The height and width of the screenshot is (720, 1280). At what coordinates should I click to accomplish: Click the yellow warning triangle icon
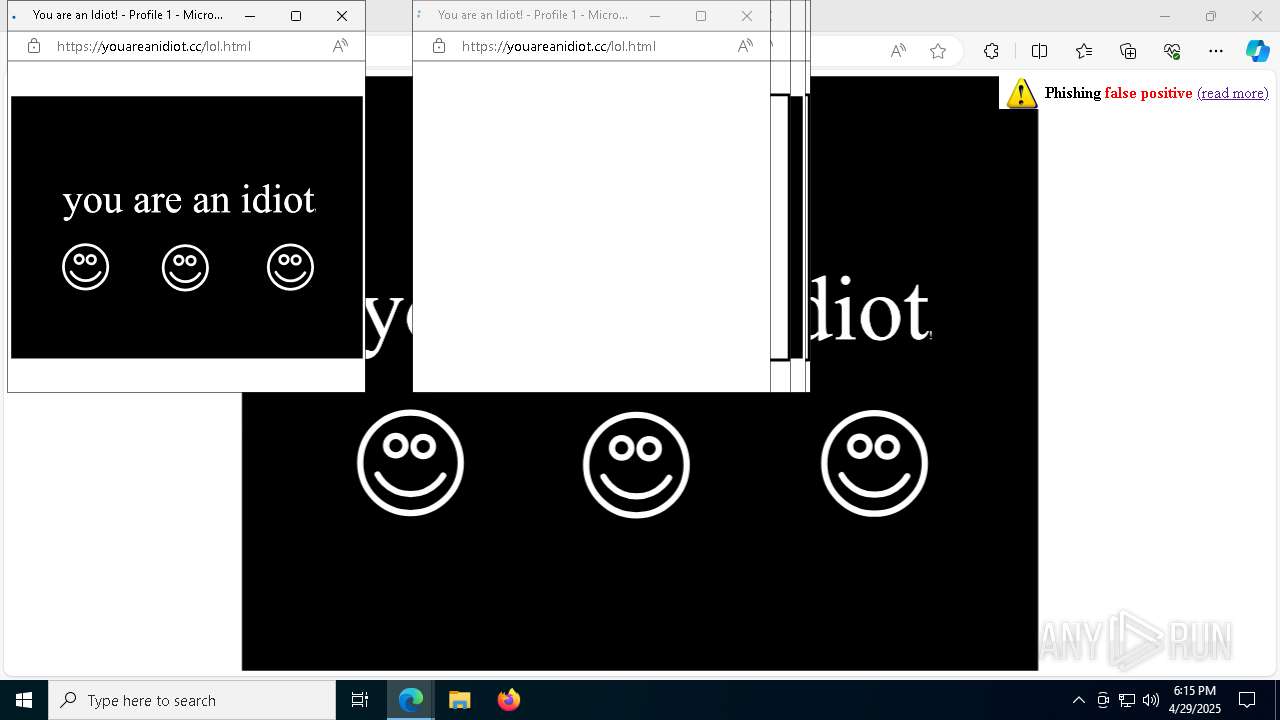coord(1021,93)
